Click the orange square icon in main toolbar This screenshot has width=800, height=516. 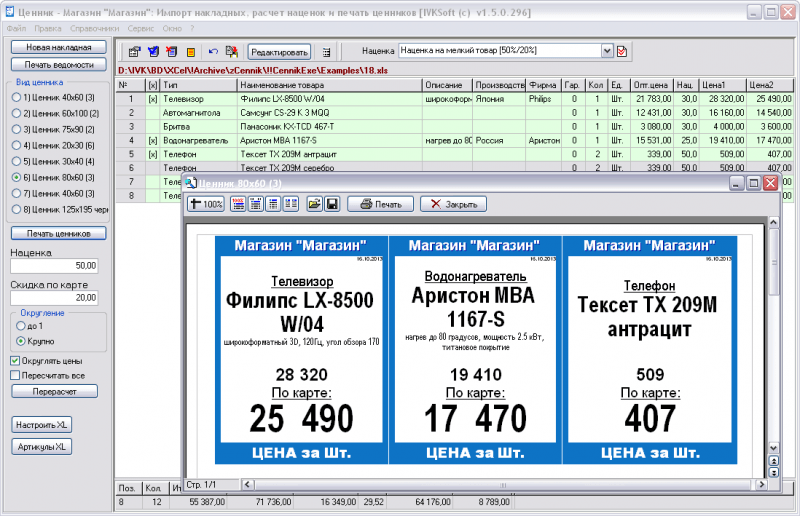[190, 51]
